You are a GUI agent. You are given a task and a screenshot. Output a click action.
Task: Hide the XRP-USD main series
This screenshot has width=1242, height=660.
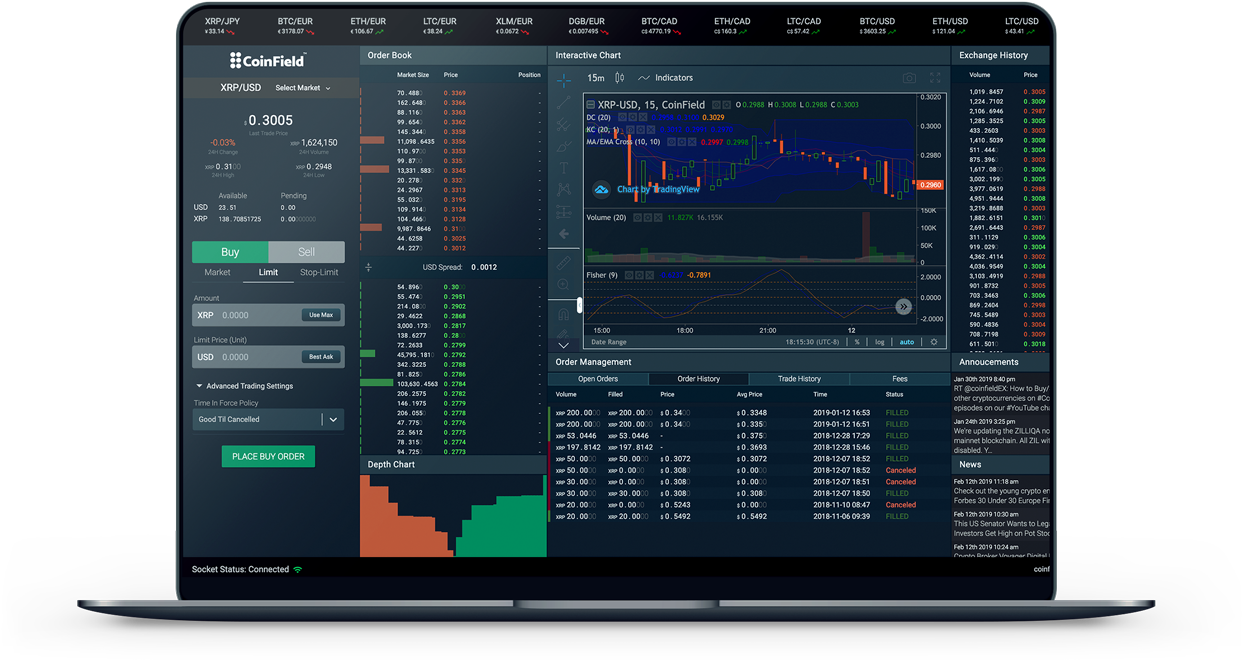click(717, 105)
